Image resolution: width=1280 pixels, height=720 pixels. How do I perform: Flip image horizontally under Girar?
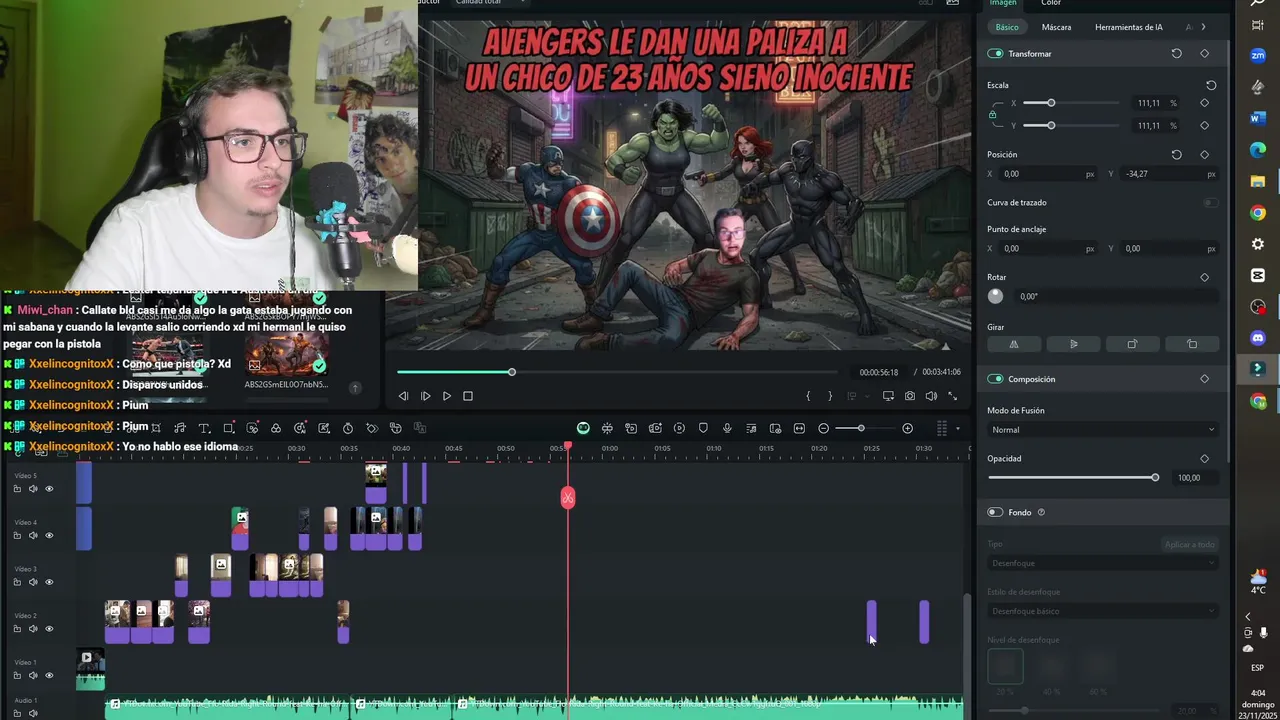click(x=1014, y=344)
